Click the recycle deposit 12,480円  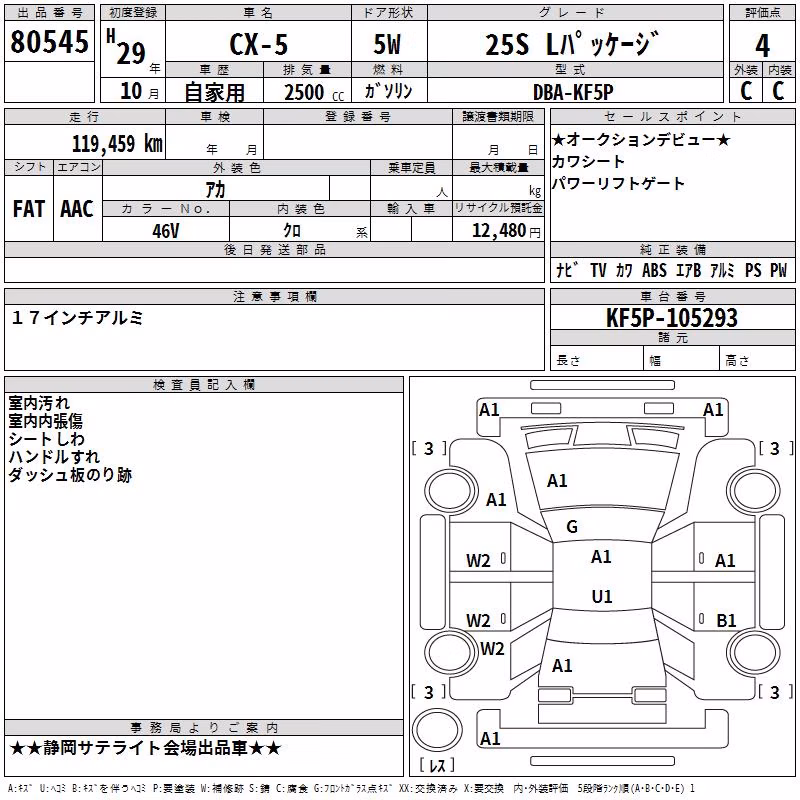click(506, 231)
